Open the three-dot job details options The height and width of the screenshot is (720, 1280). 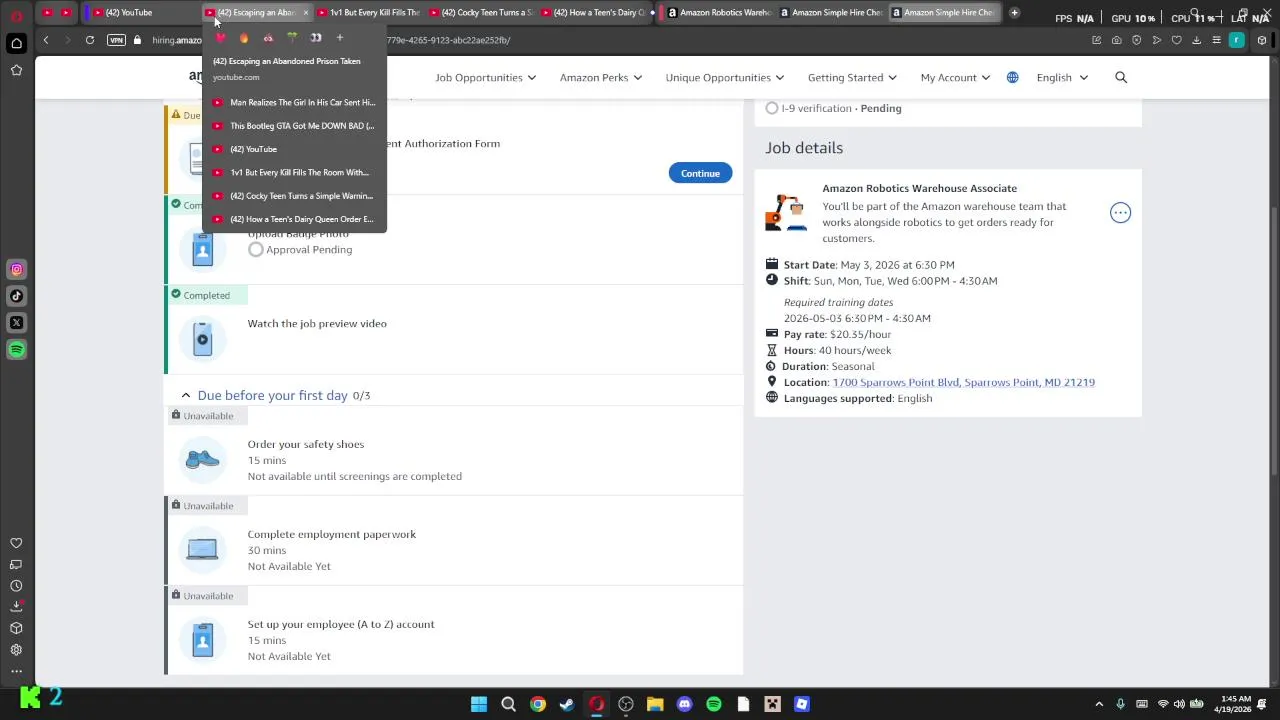[1120, 212]
